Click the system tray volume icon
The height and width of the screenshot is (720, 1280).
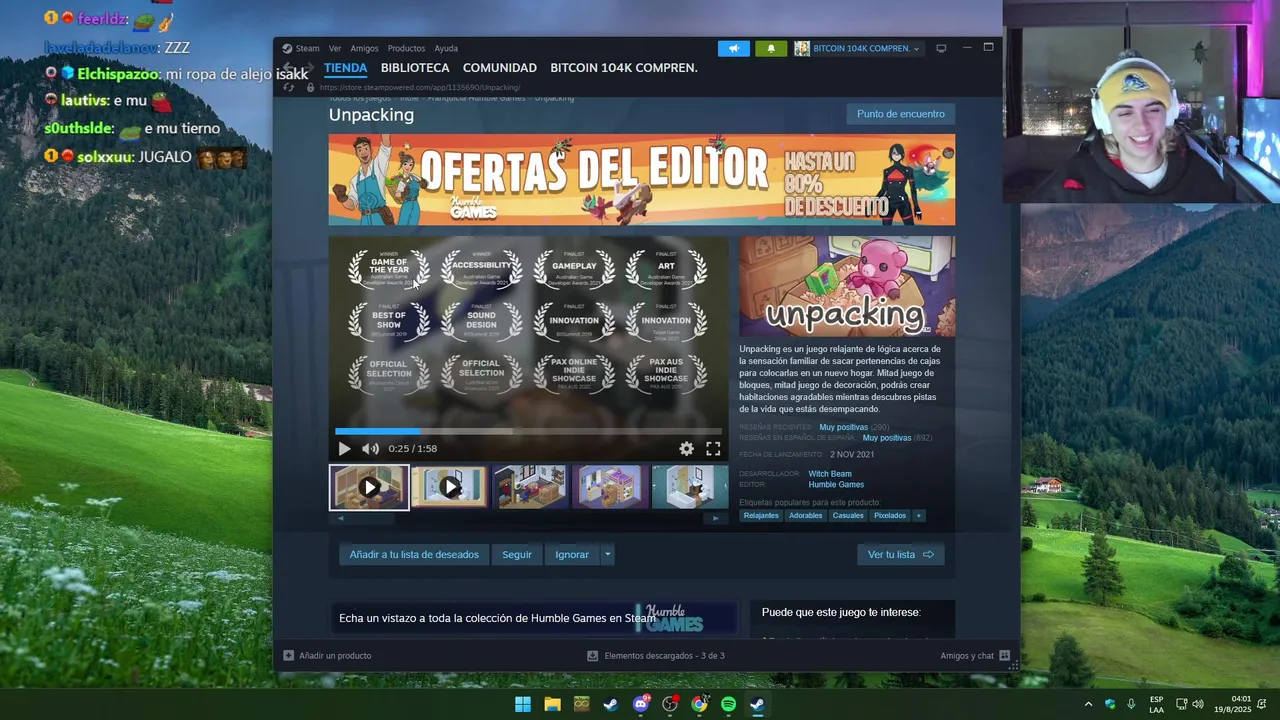click(1198, 704)
